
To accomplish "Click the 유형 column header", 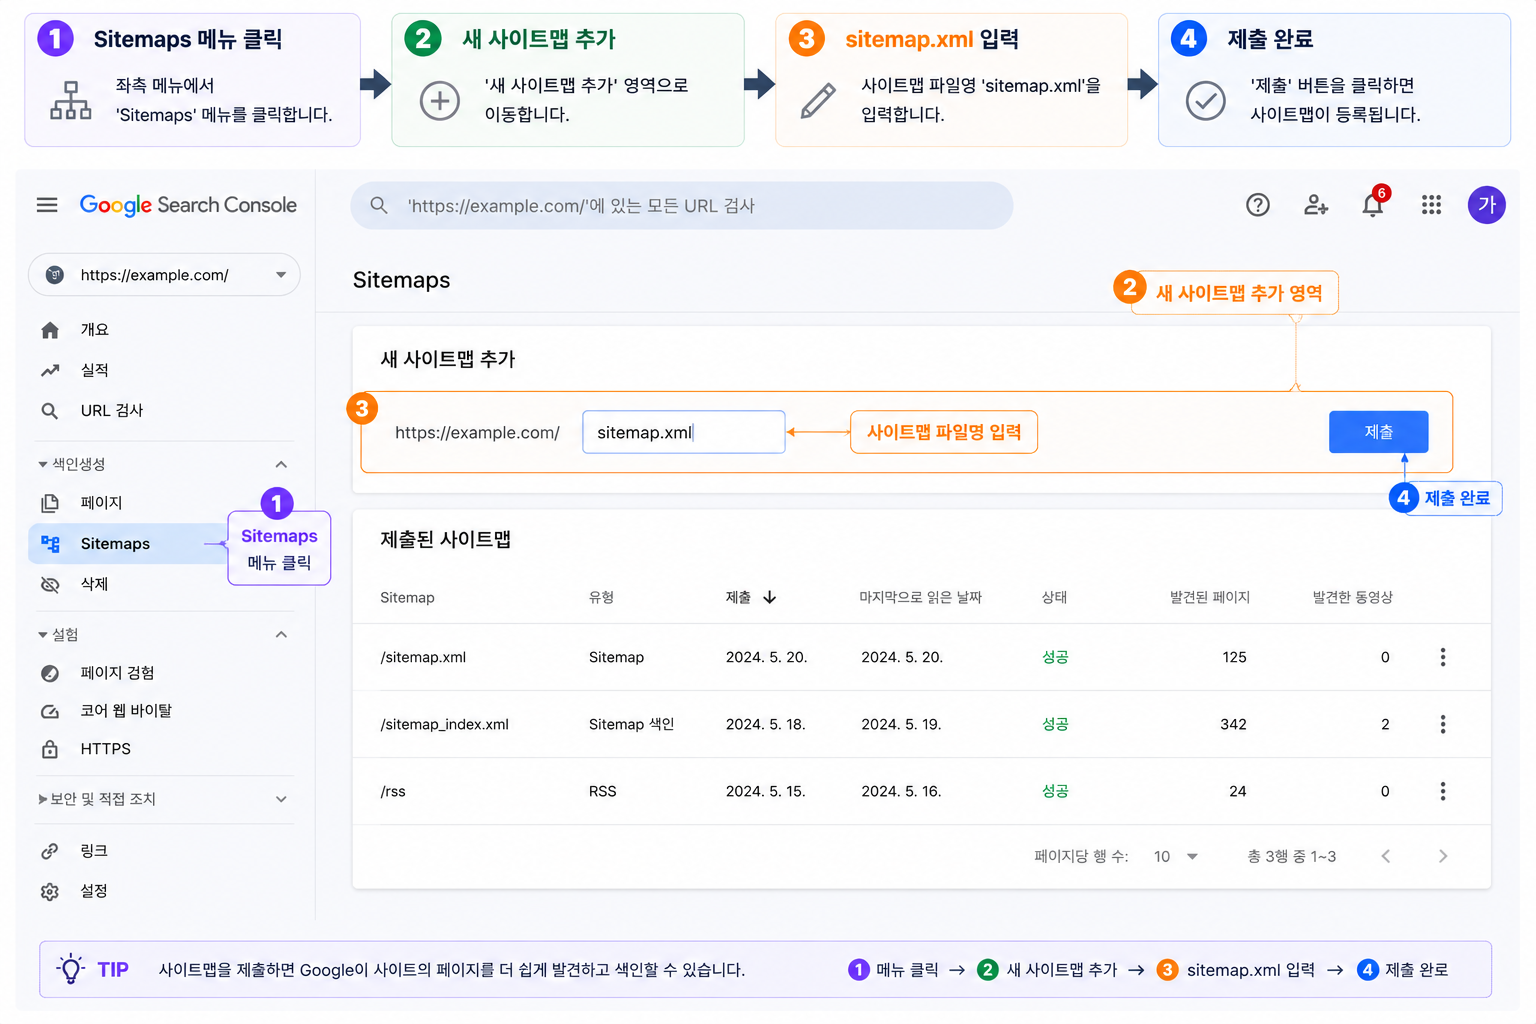I will click(x=601, y=597).
